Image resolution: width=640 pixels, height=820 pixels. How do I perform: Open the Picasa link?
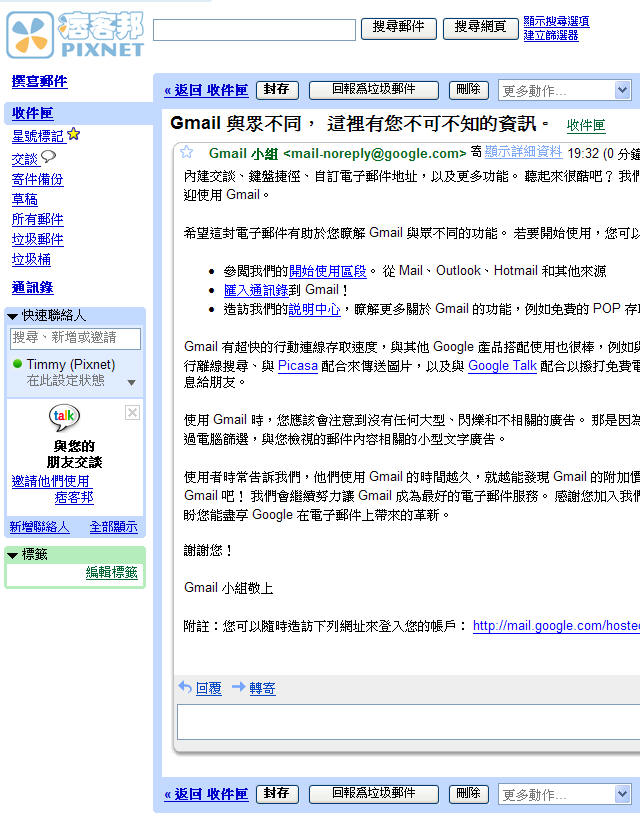click(298, 366)
